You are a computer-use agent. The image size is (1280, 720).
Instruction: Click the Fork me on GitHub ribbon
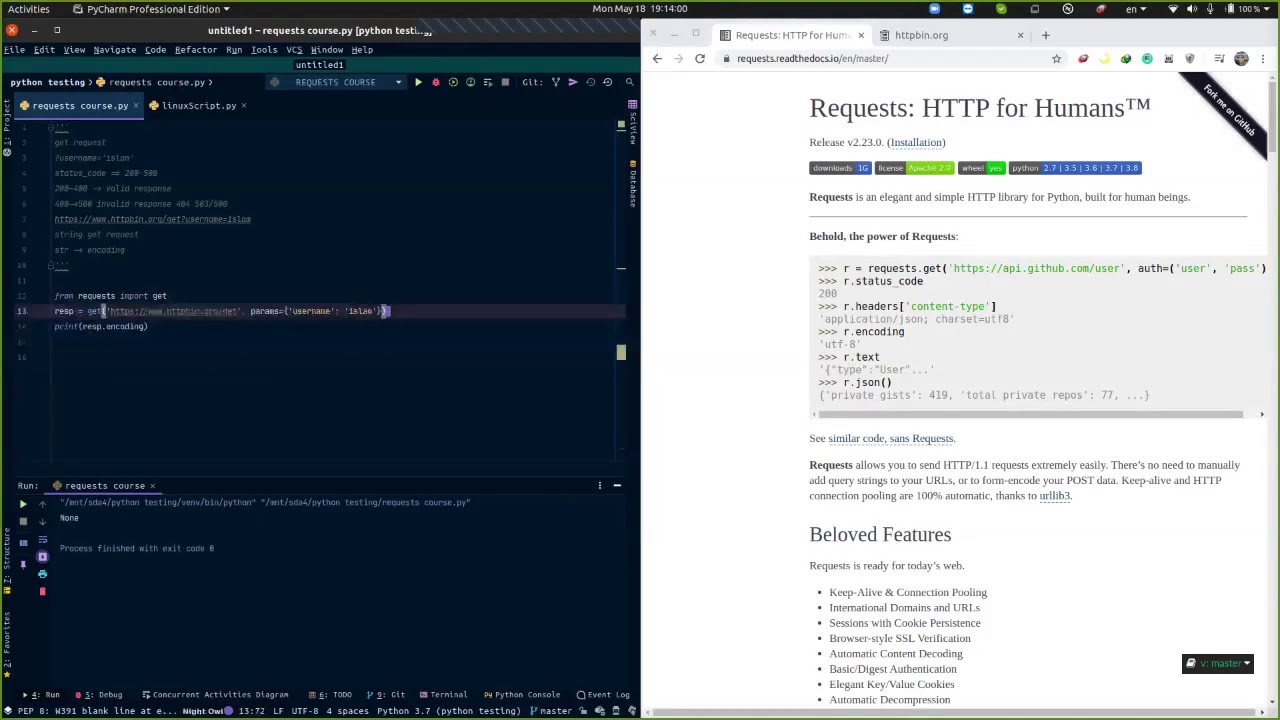tap(1228, 111)
